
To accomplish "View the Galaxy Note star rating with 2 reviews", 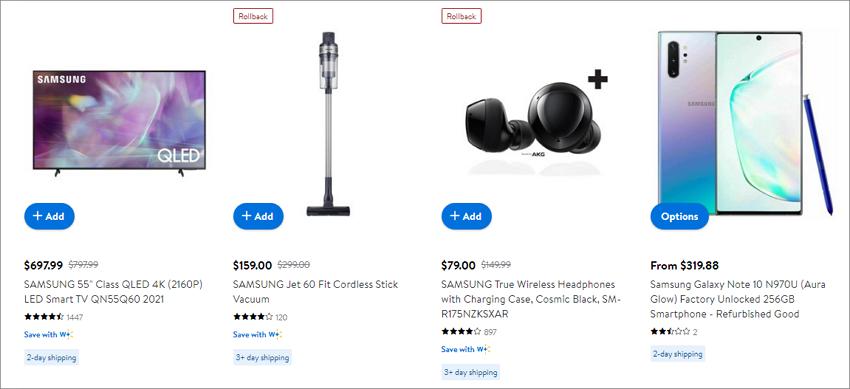I will 674,332.
